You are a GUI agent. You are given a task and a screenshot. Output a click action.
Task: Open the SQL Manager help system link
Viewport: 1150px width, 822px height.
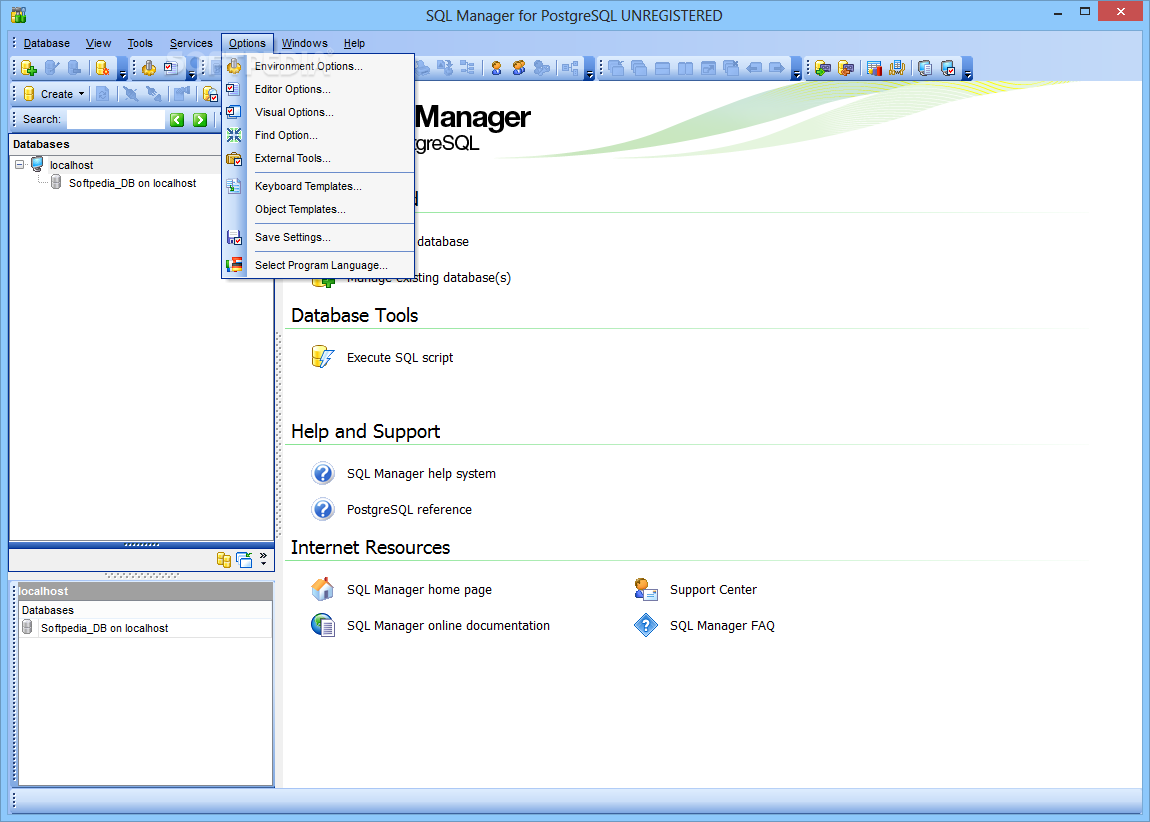(x=421, y=474)
